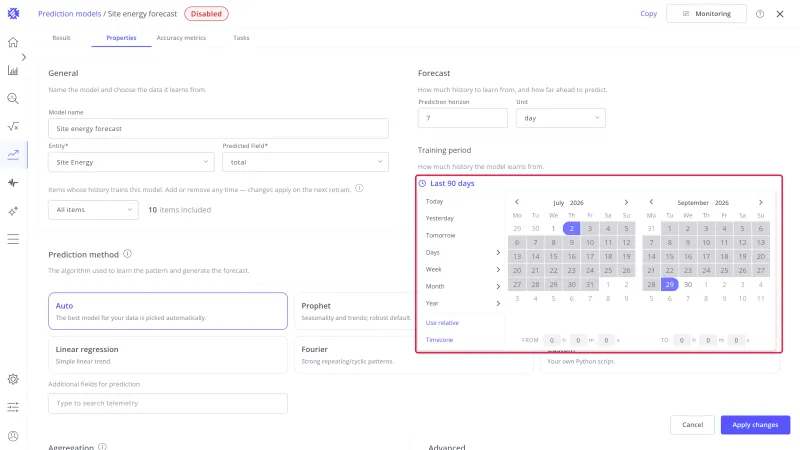Open the search magnifier sidebar icon
This screenshot has width=800, height=450.
tap(13, 98)
